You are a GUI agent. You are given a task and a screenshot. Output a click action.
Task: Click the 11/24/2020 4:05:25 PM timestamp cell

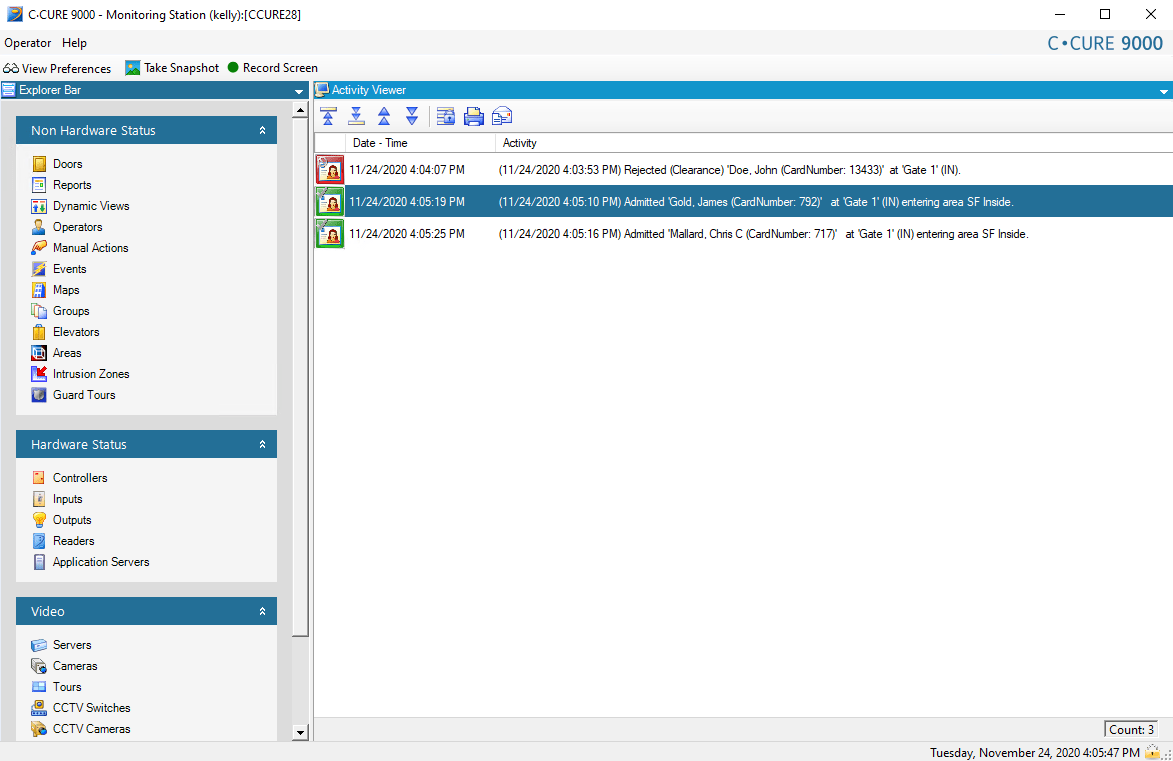click(x=407, y=234)
